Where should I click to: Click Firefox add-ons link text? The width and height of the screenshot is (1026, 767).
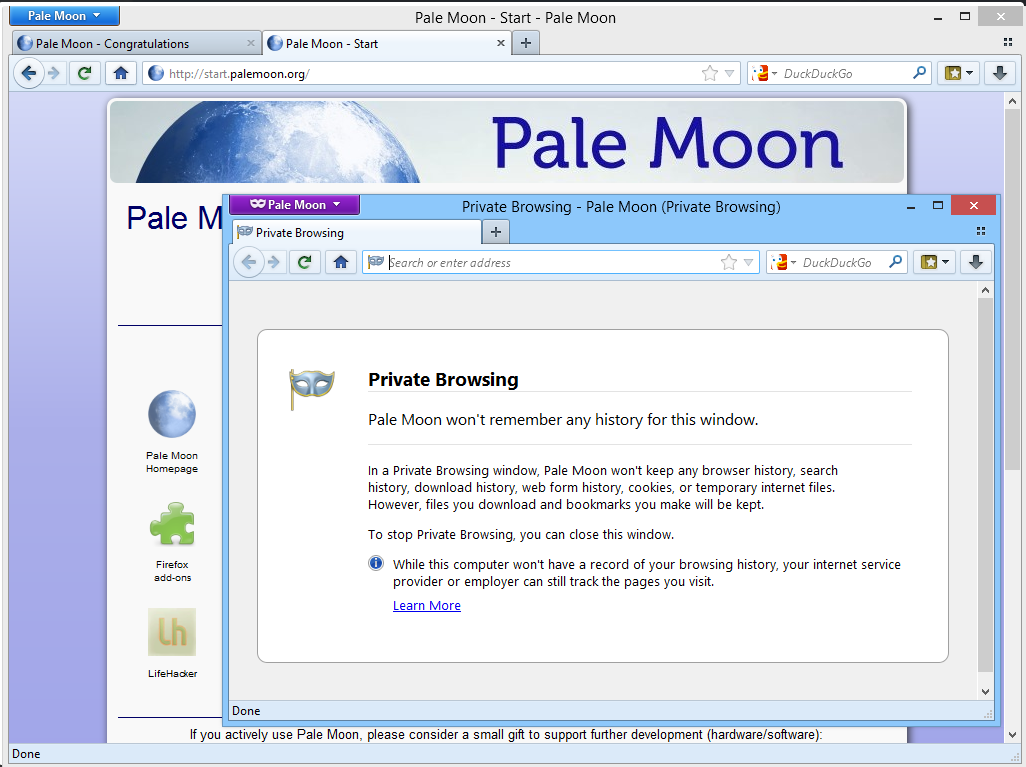coord(173,571)
